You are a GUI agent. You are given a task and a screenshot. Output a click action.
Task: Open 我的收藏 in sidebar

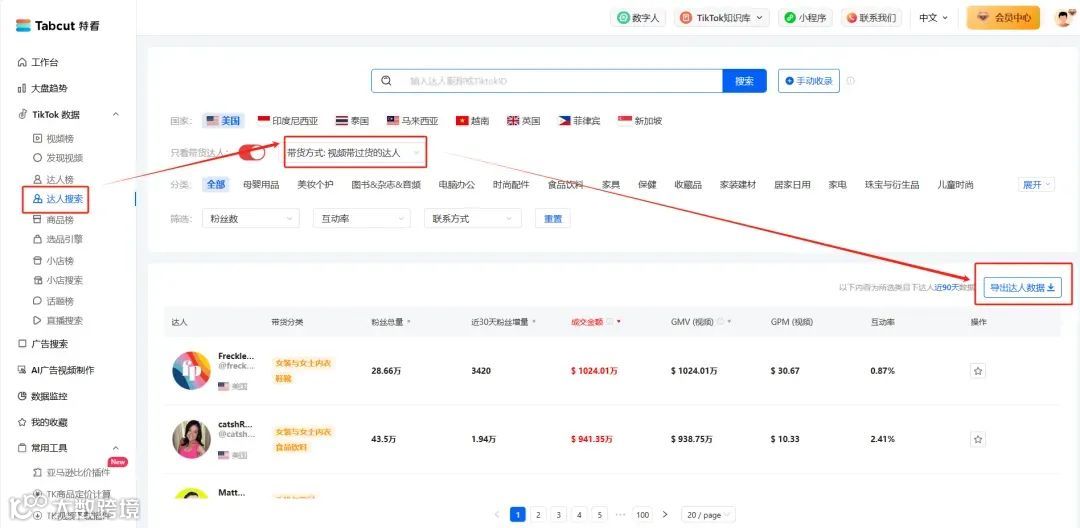point(43,423)
